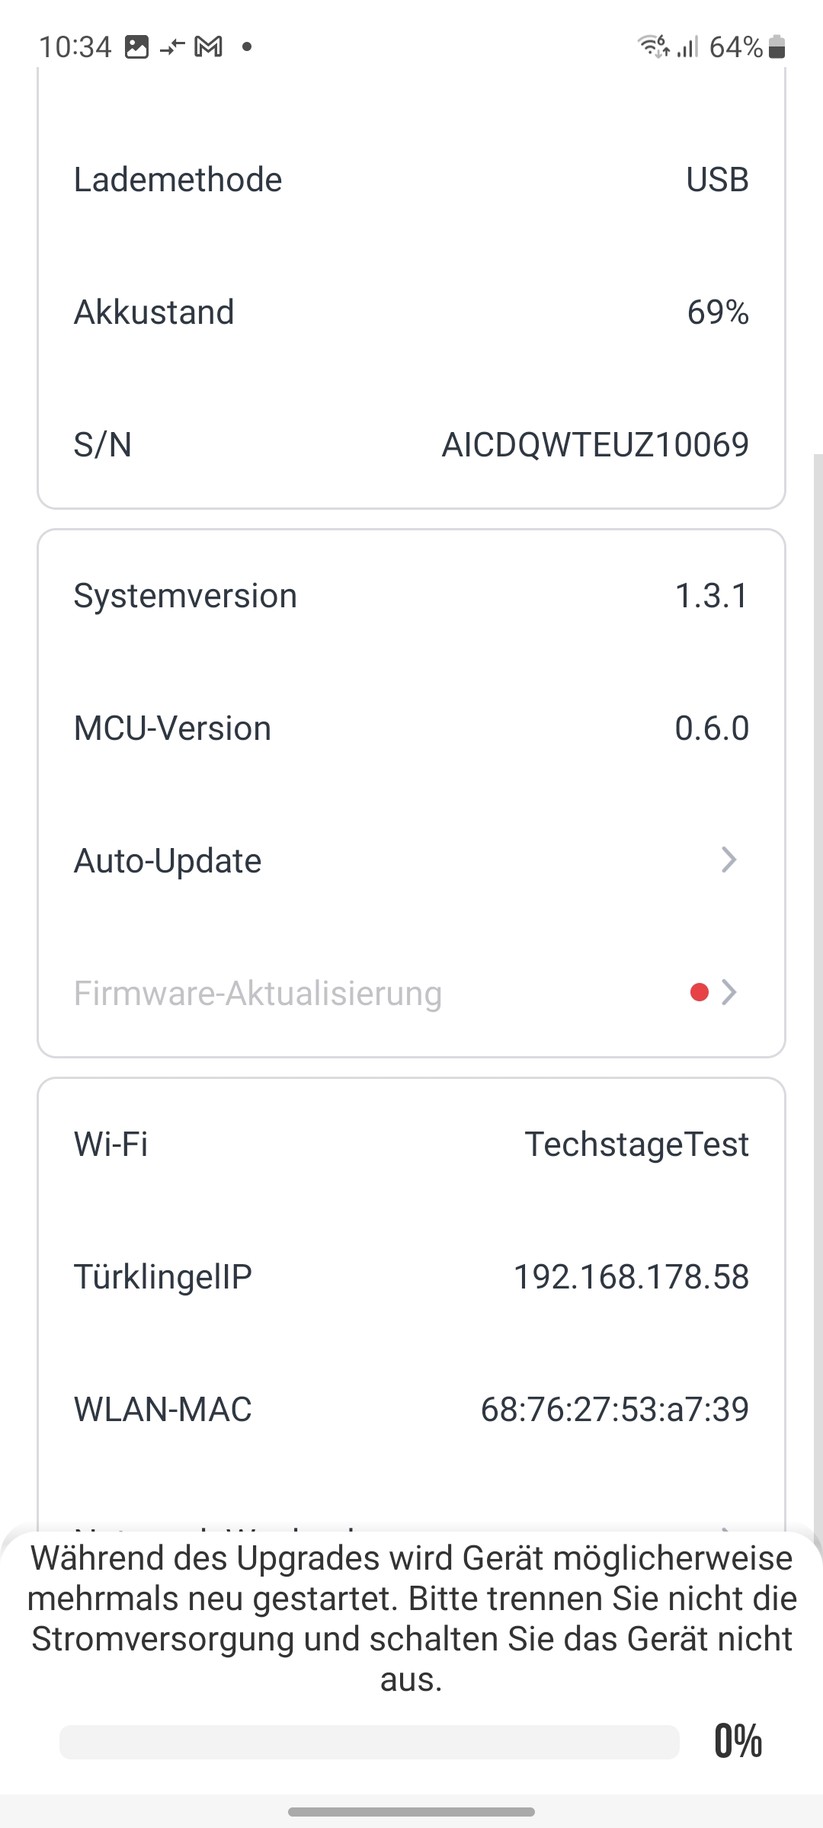
Task: Tap the missed call notification icon
Action: [170, 45]
